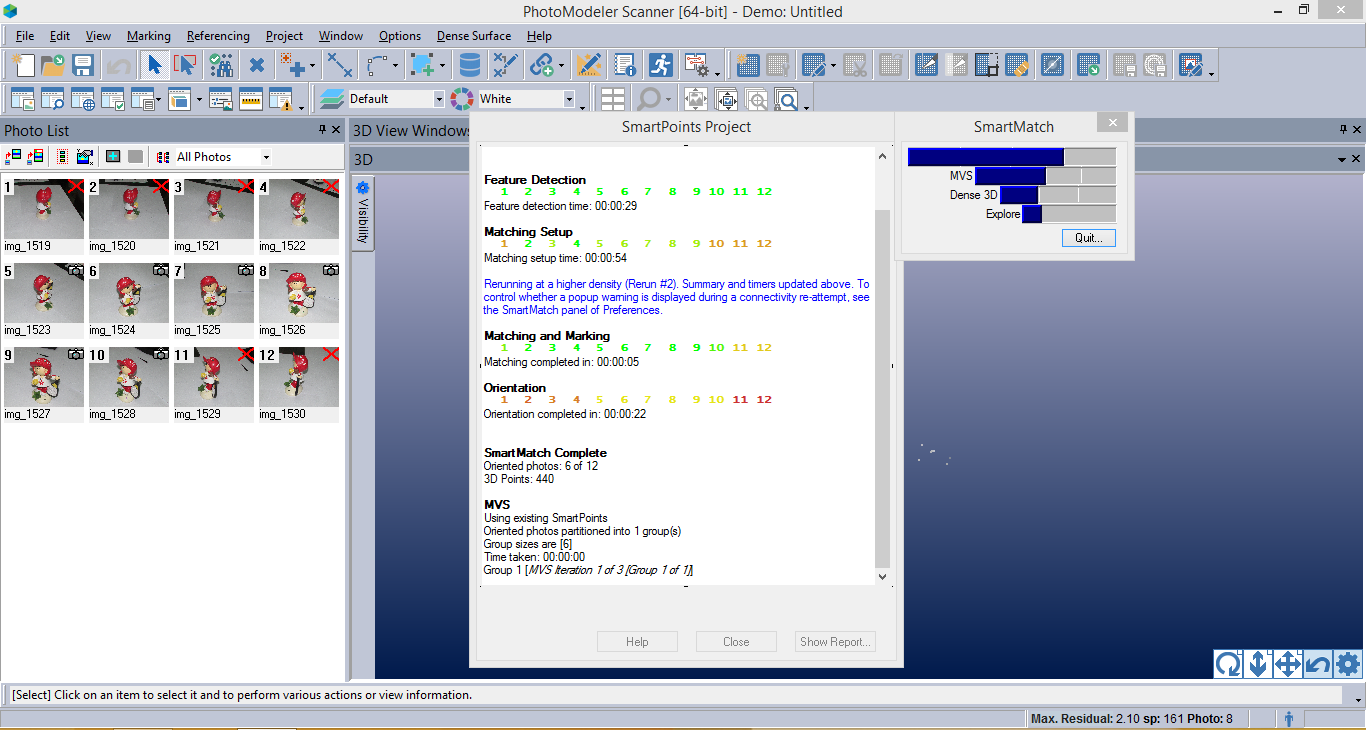Open the database cylinder icon
Screen dimensions: 1366x730
(469, 66)
